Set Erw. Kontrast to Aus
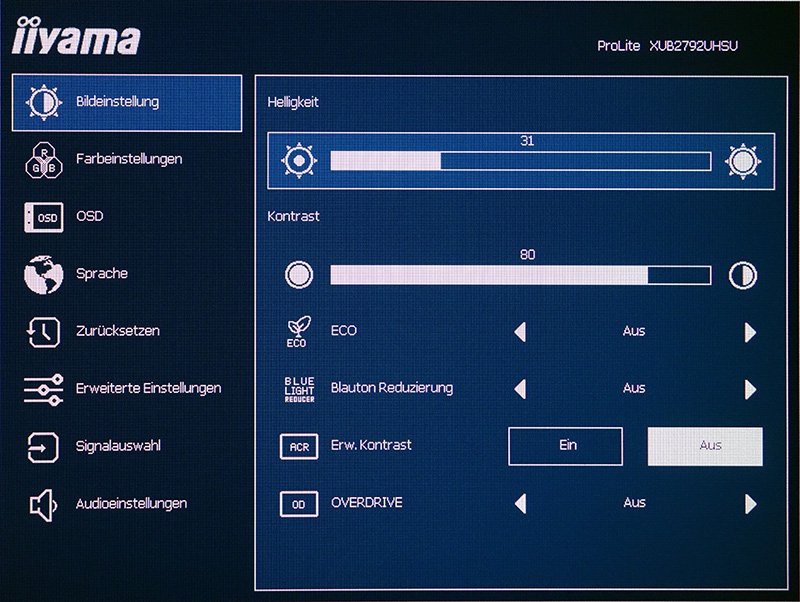The width and height of the screenshot is (800, 602). (705, 446)
